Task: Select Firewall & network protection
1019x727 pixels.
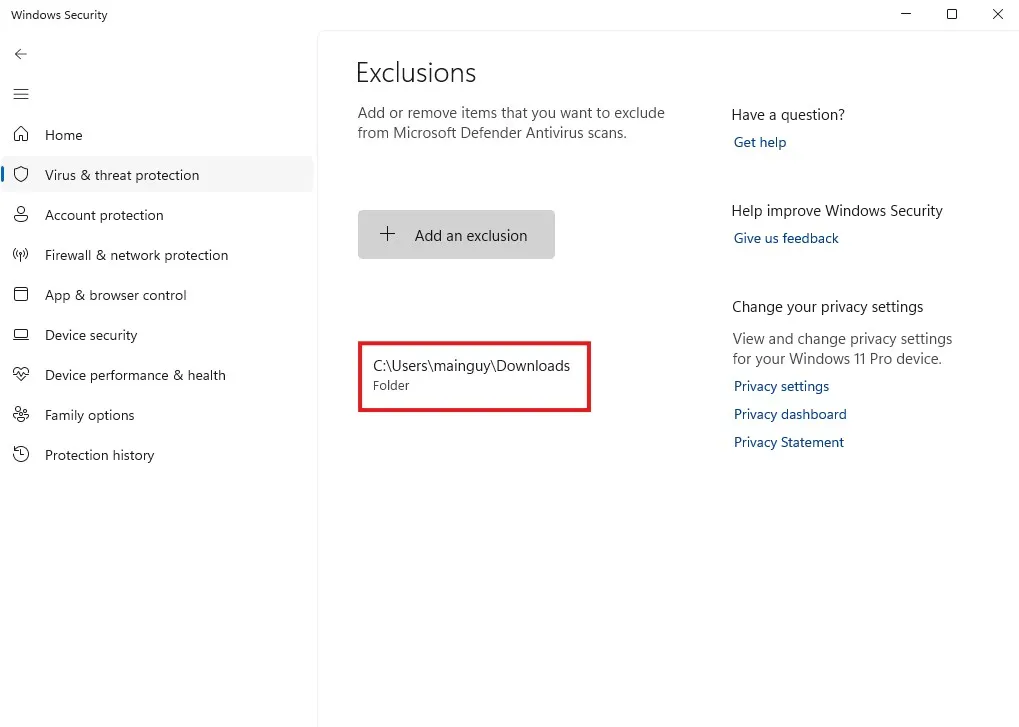Action: (x=136, y=255)
